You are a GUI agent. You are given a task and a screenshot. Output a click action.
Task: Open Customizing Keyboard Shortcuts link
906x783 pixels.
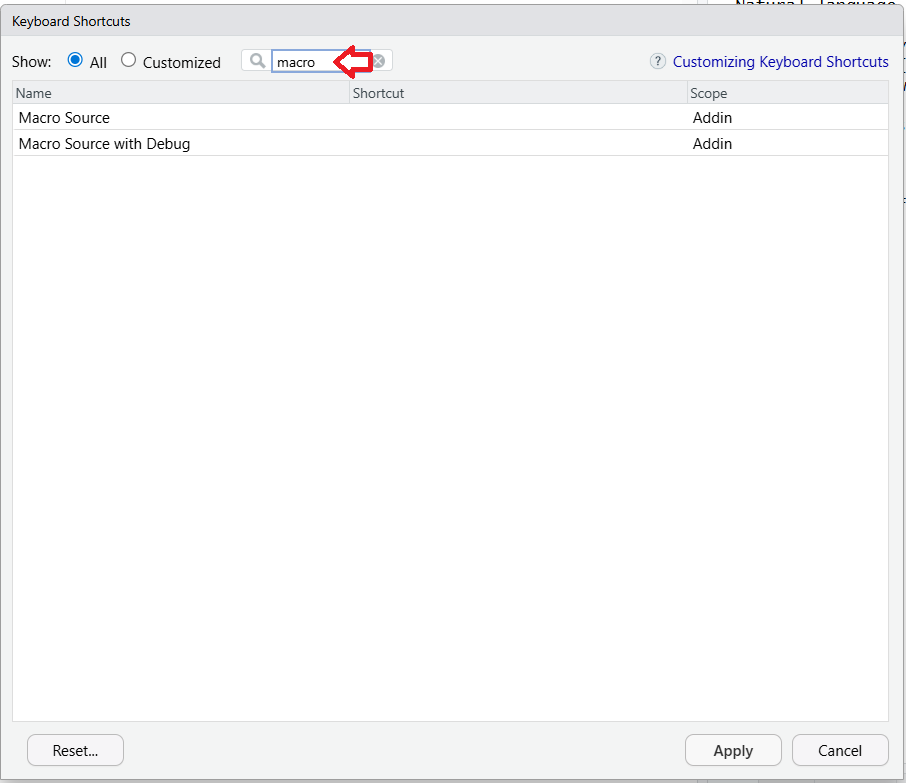[x=780, y=62]
